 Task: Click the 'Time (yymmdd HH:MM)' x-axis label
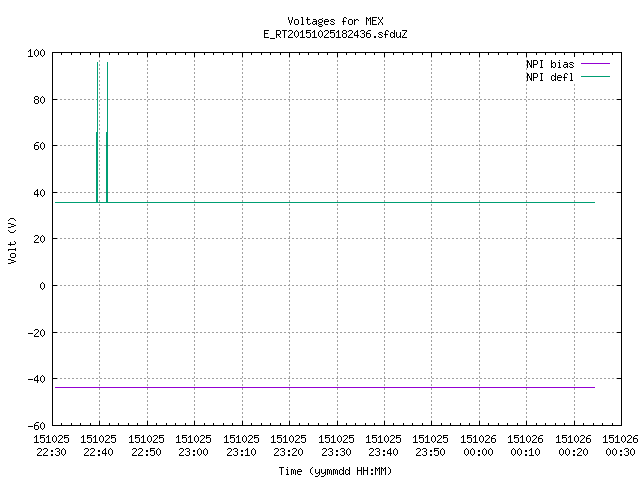point(335,471)
